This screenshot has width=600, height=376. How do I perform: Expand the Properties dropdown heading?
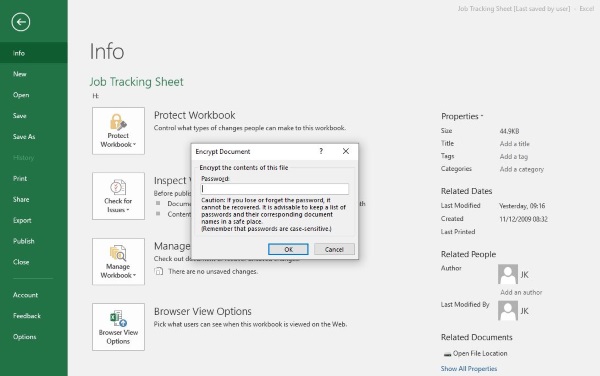pyautogui.click(x=462, y=116)
